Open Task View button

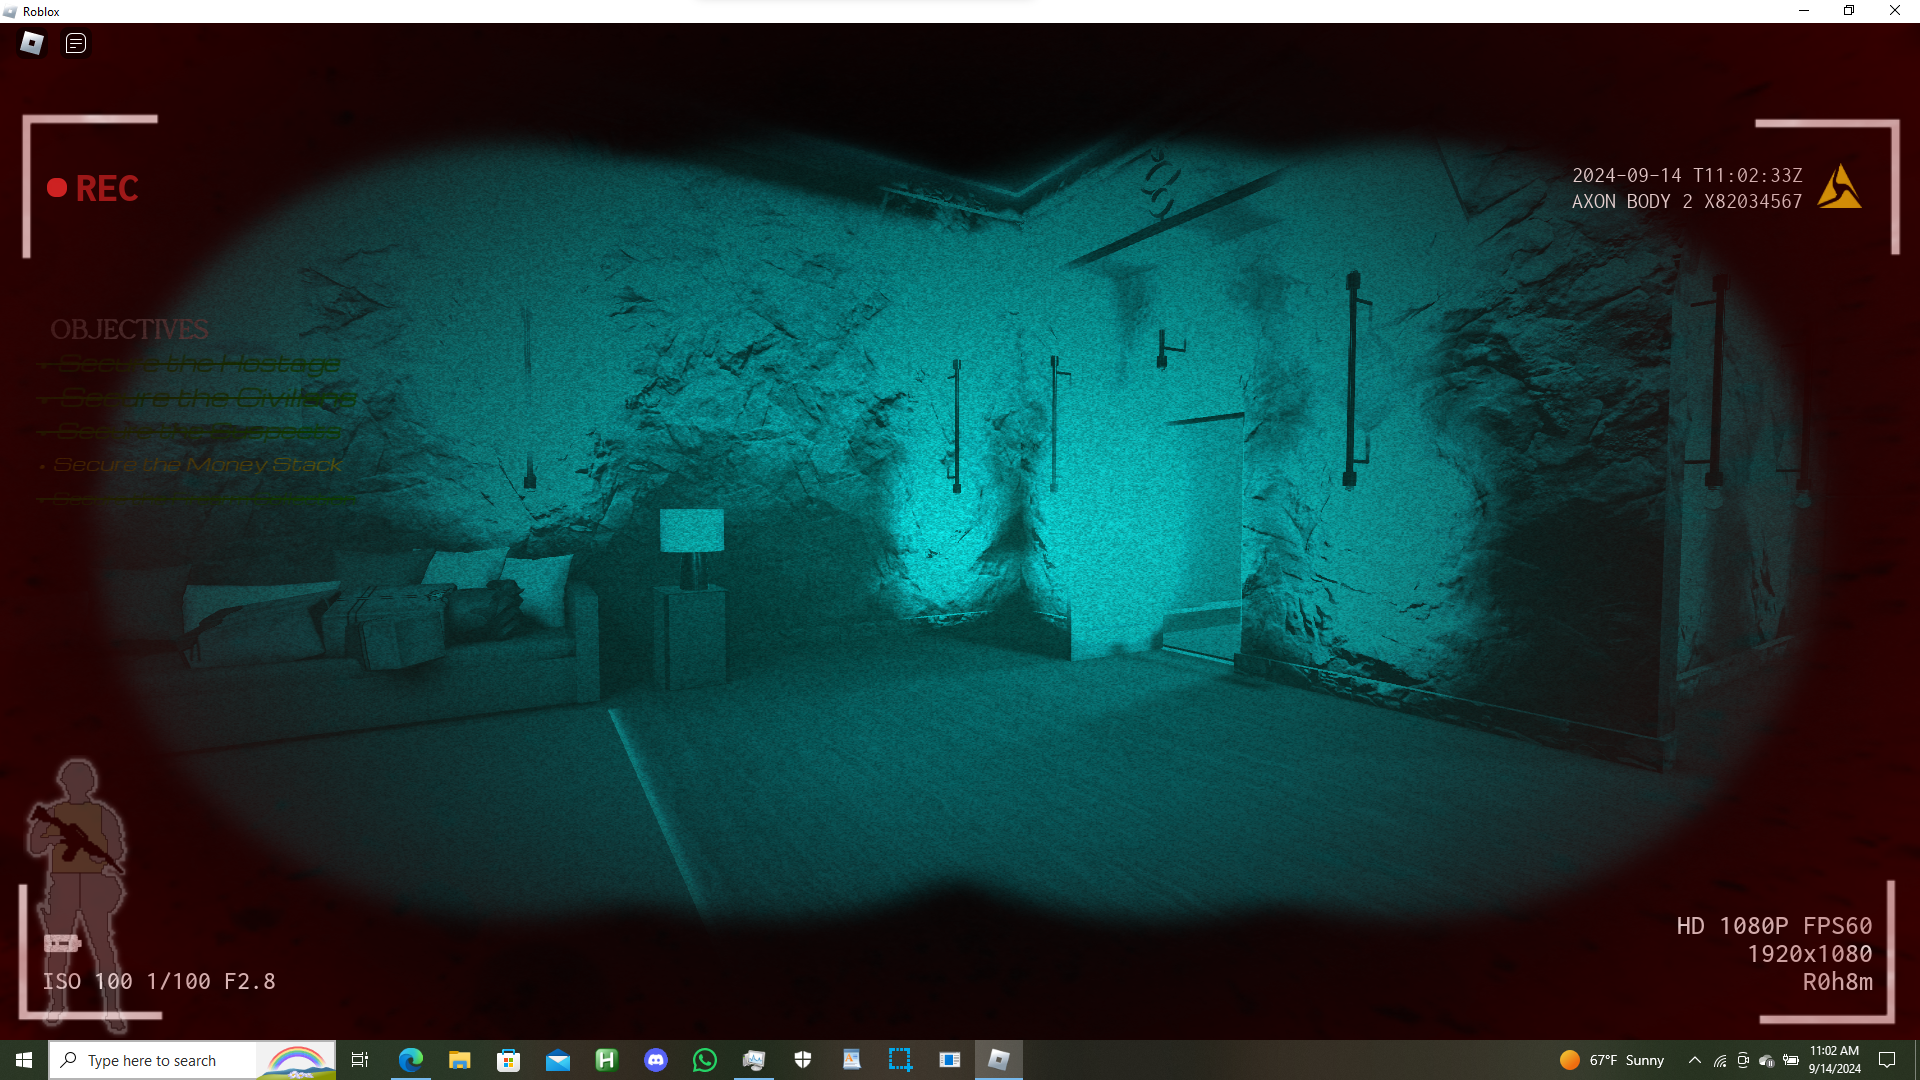[x=360, y=1060]
